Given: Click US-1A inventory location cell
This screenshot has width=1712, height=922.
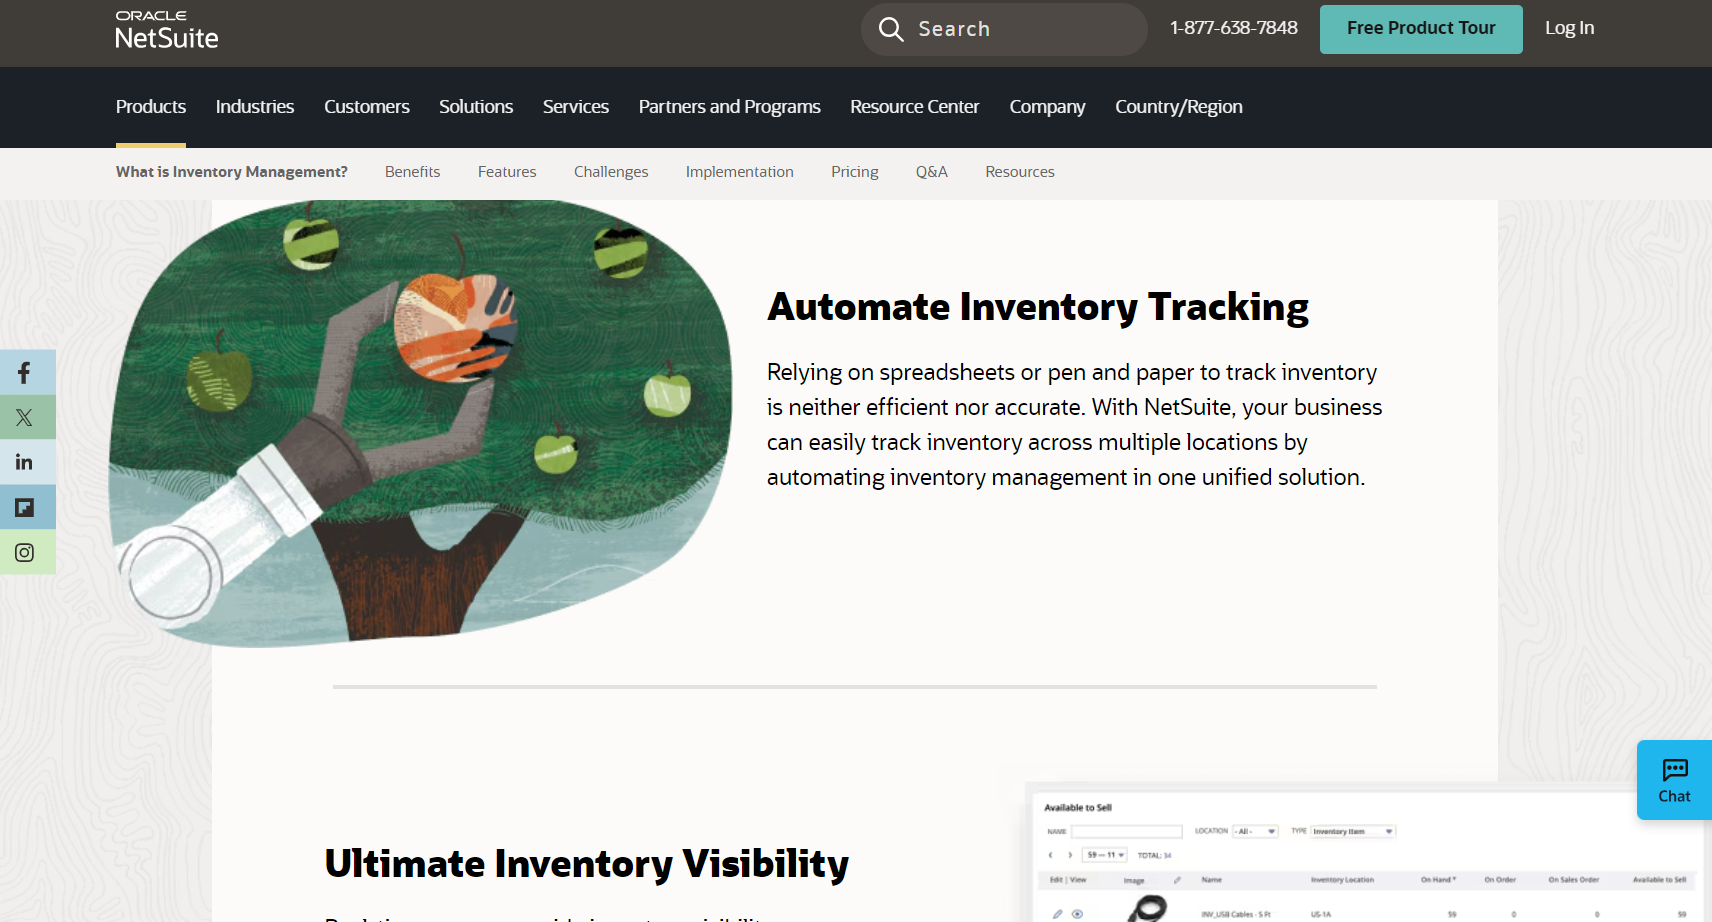Looking at the screenshot, I should point(1321,914).
